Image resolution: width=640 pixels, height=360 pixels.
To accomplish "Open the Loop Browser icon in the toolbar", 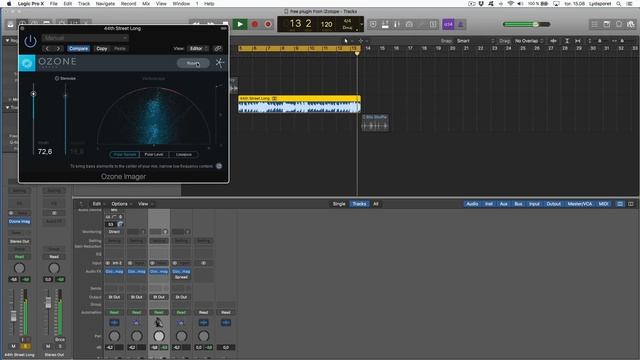I will 619,24.
